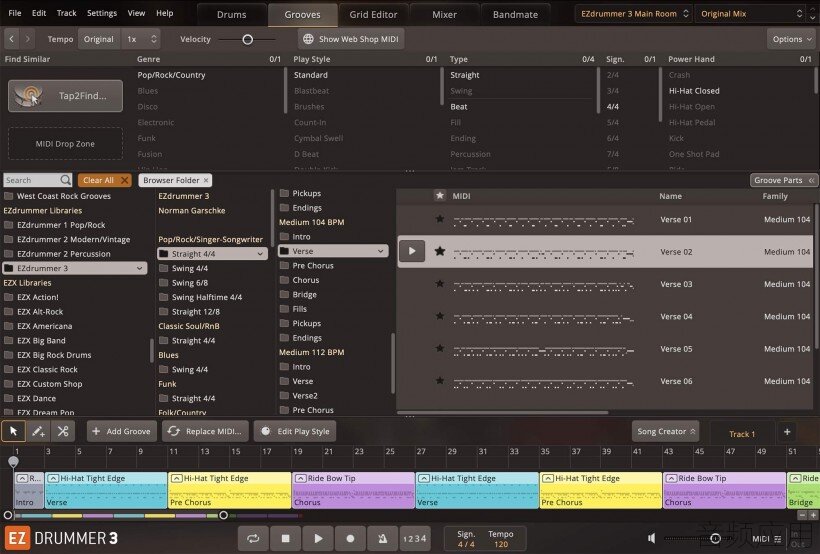Viewport: 820px width, 554px height.
Task: Go back with the left arrow
Action: pos(12,39)
